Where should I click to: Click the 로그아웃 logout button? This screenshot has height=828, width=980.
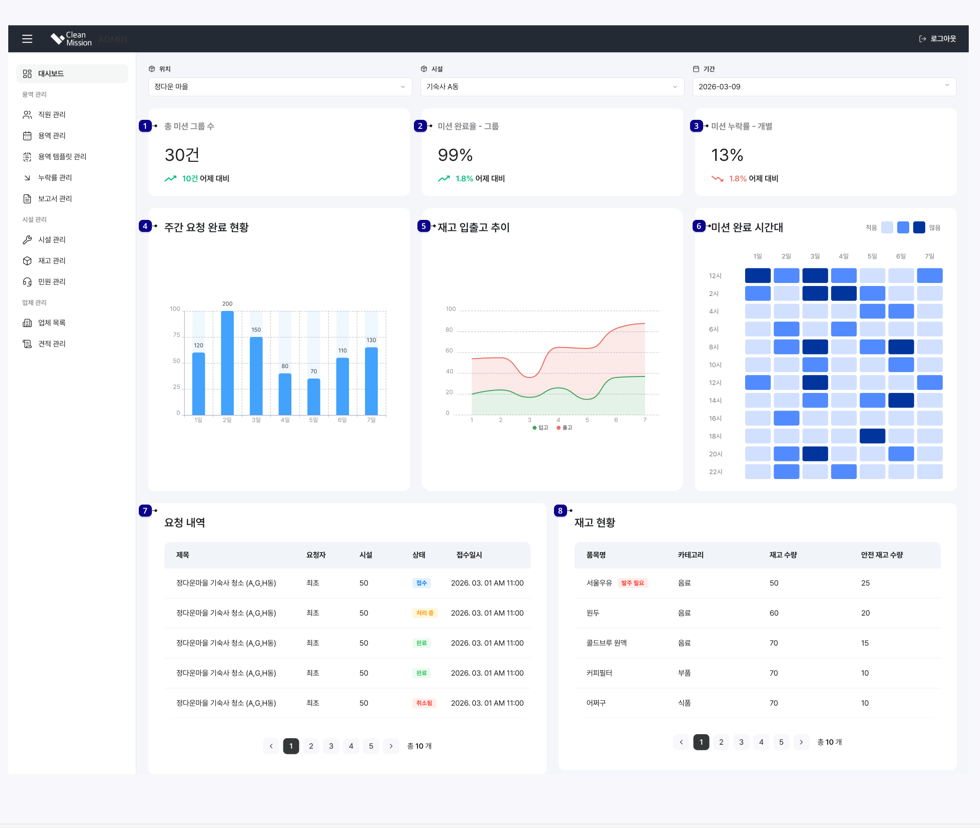937,39
